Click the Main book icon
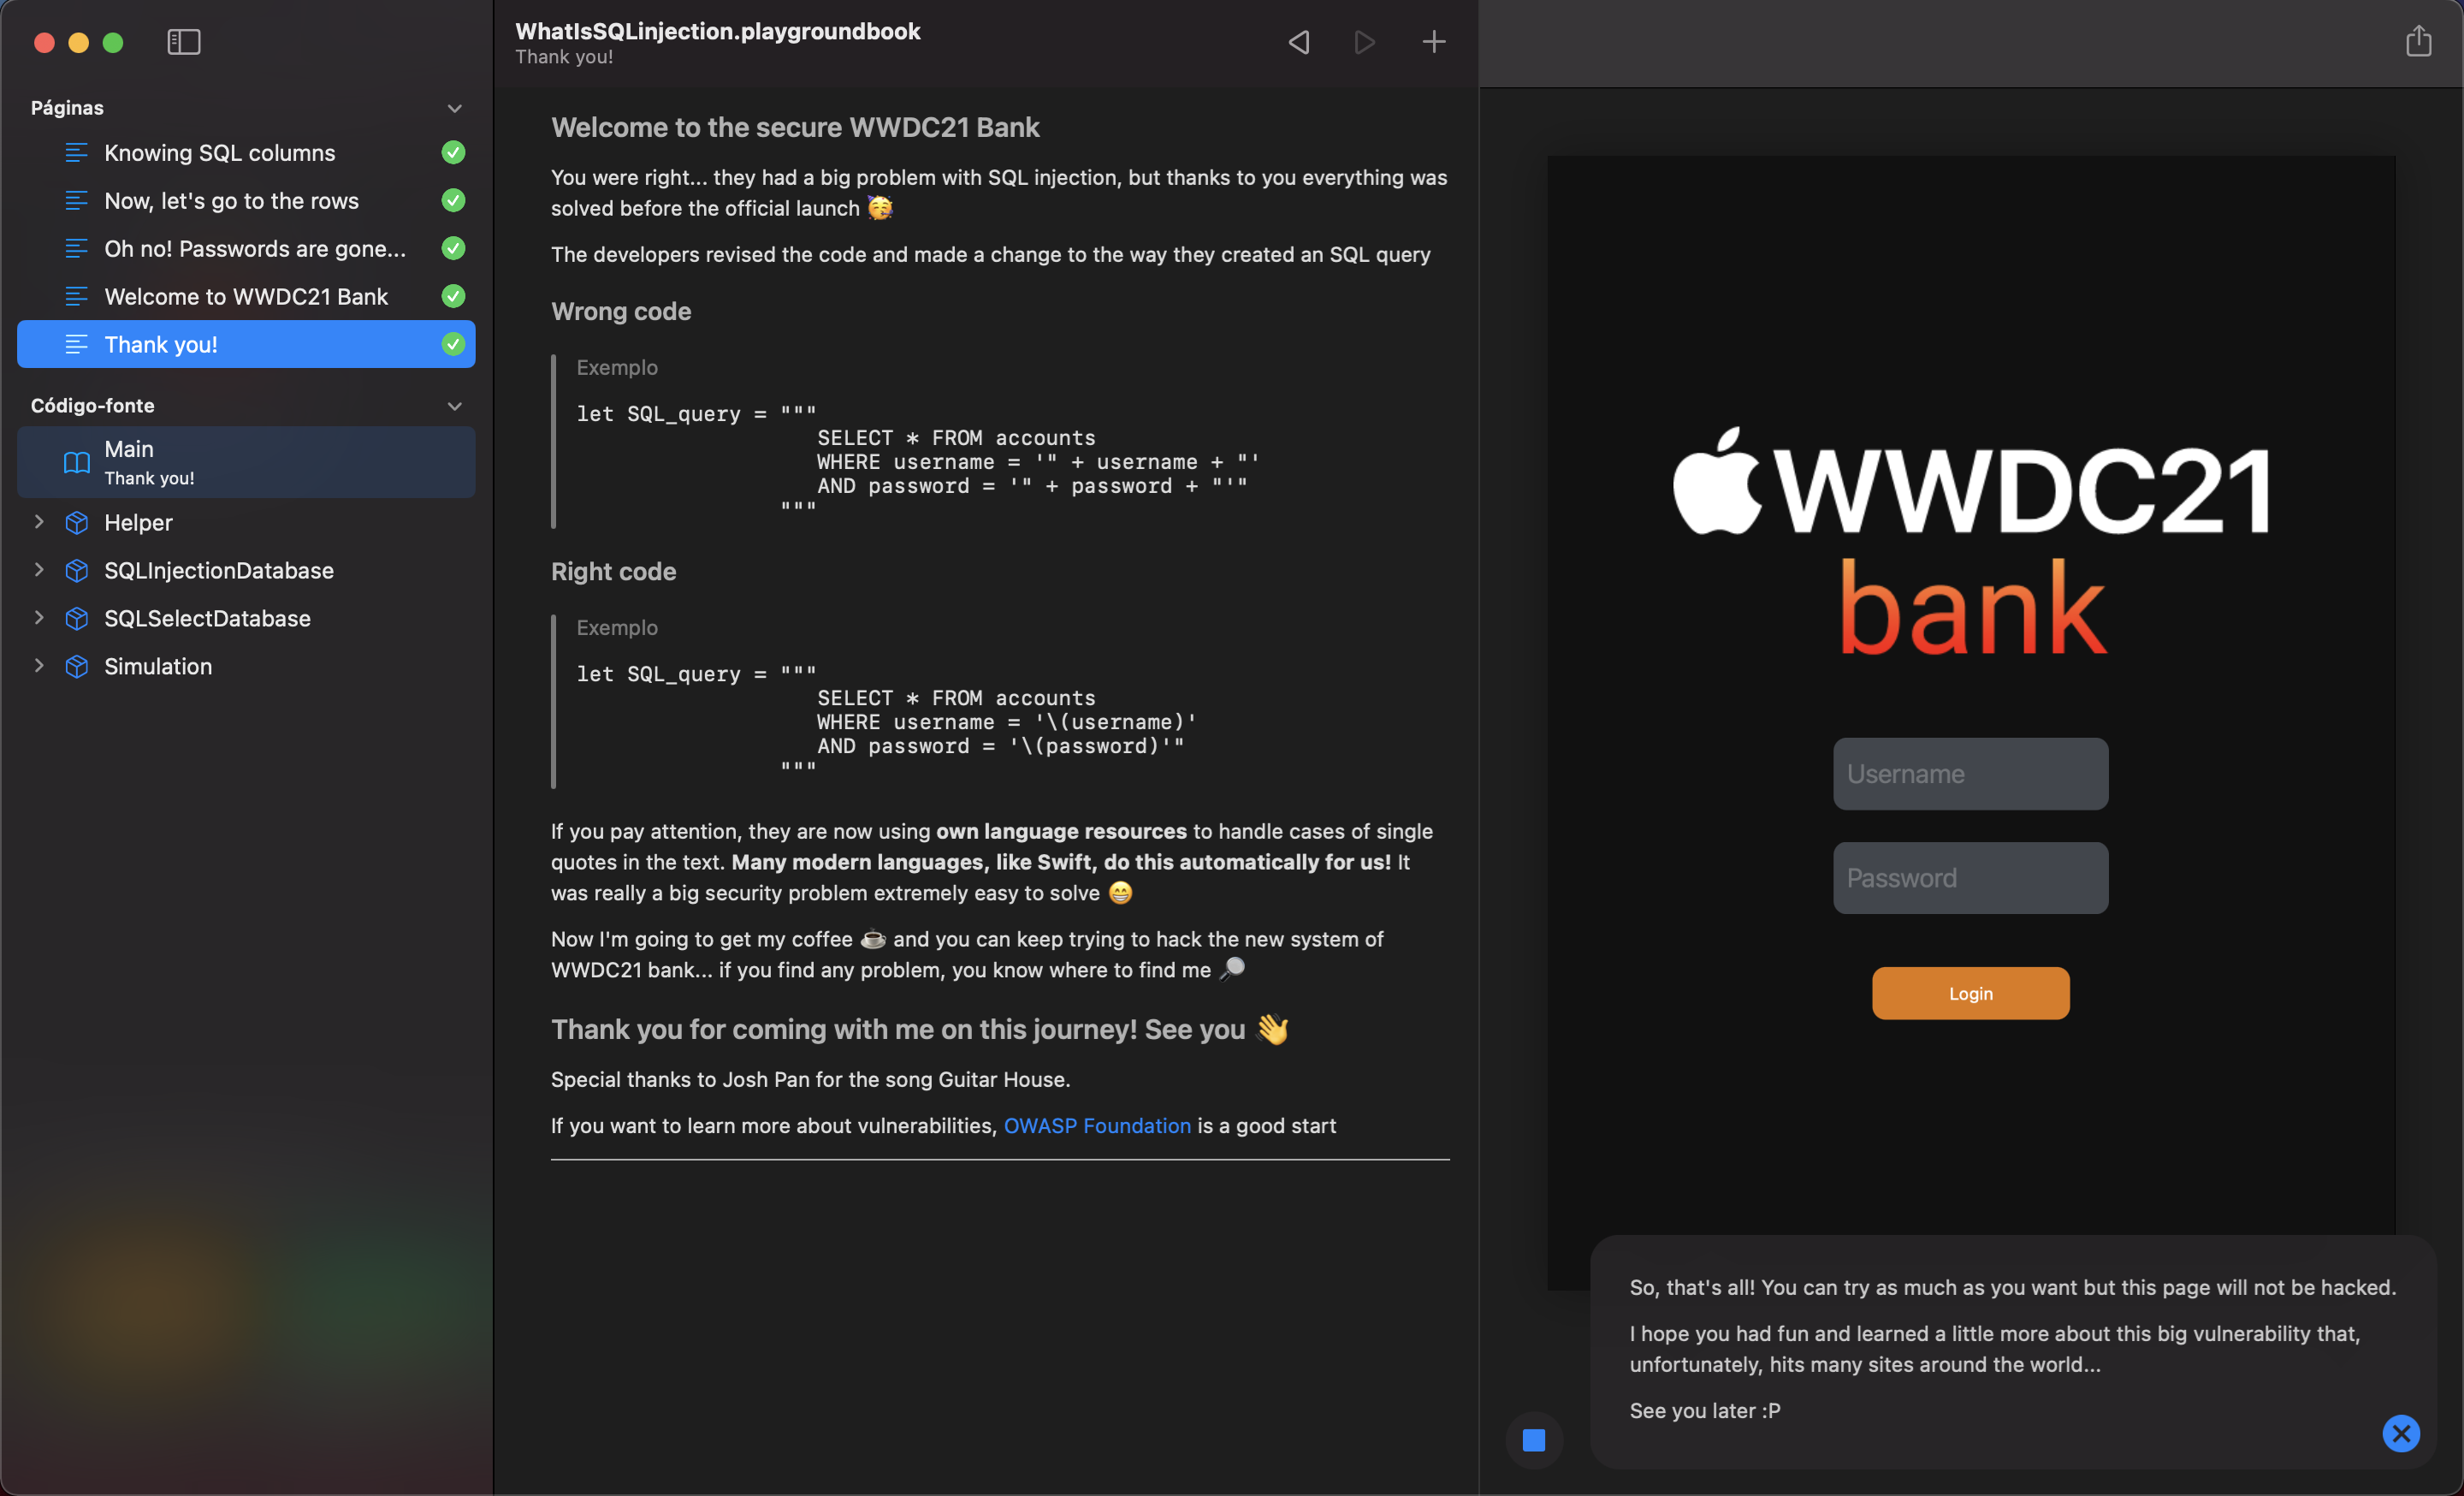Viewport: 2464px width, 1496px height. click(x=76, y=462)
